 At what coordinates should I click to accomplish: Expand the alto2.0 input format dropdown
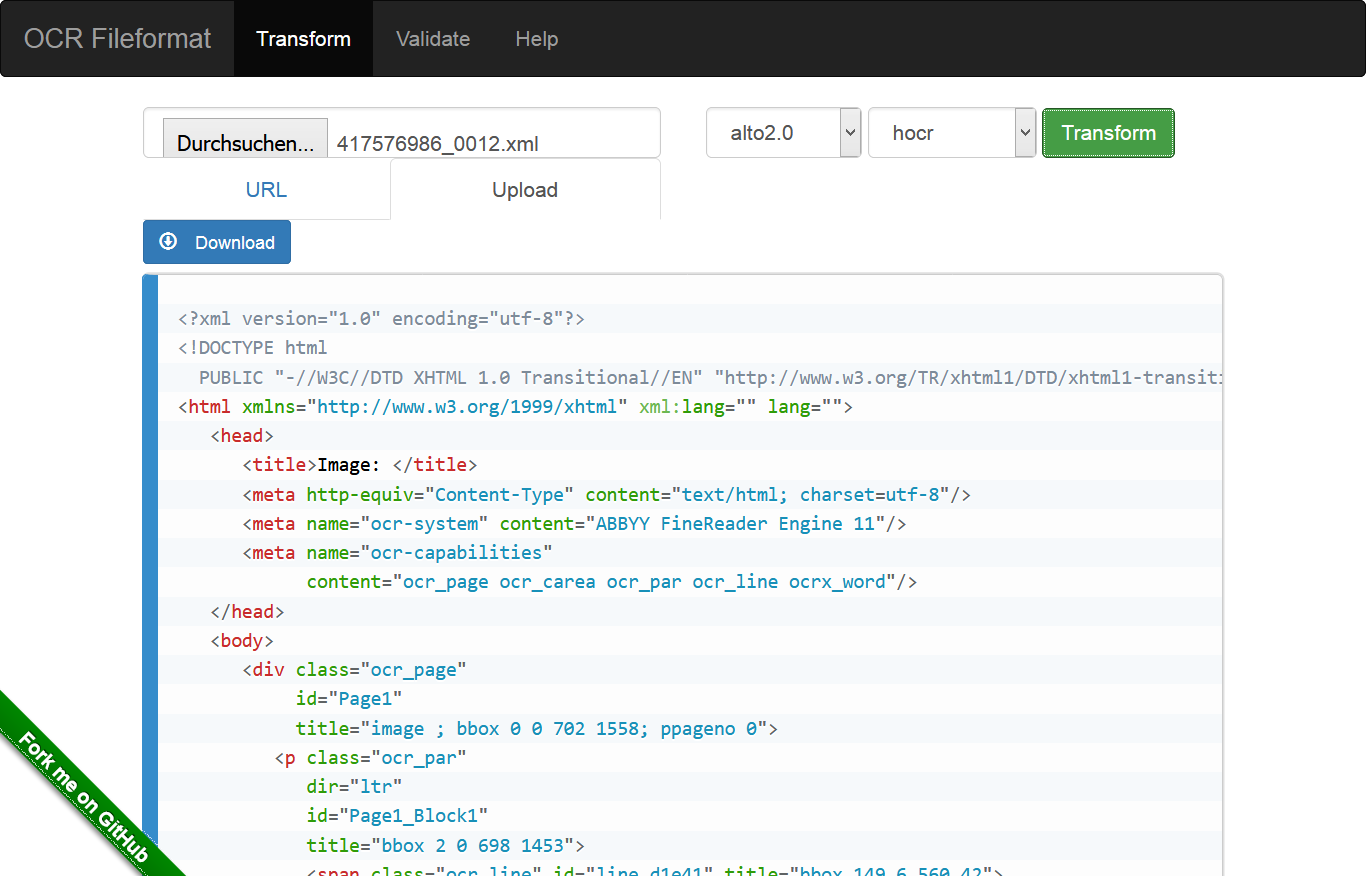(783, 133)
